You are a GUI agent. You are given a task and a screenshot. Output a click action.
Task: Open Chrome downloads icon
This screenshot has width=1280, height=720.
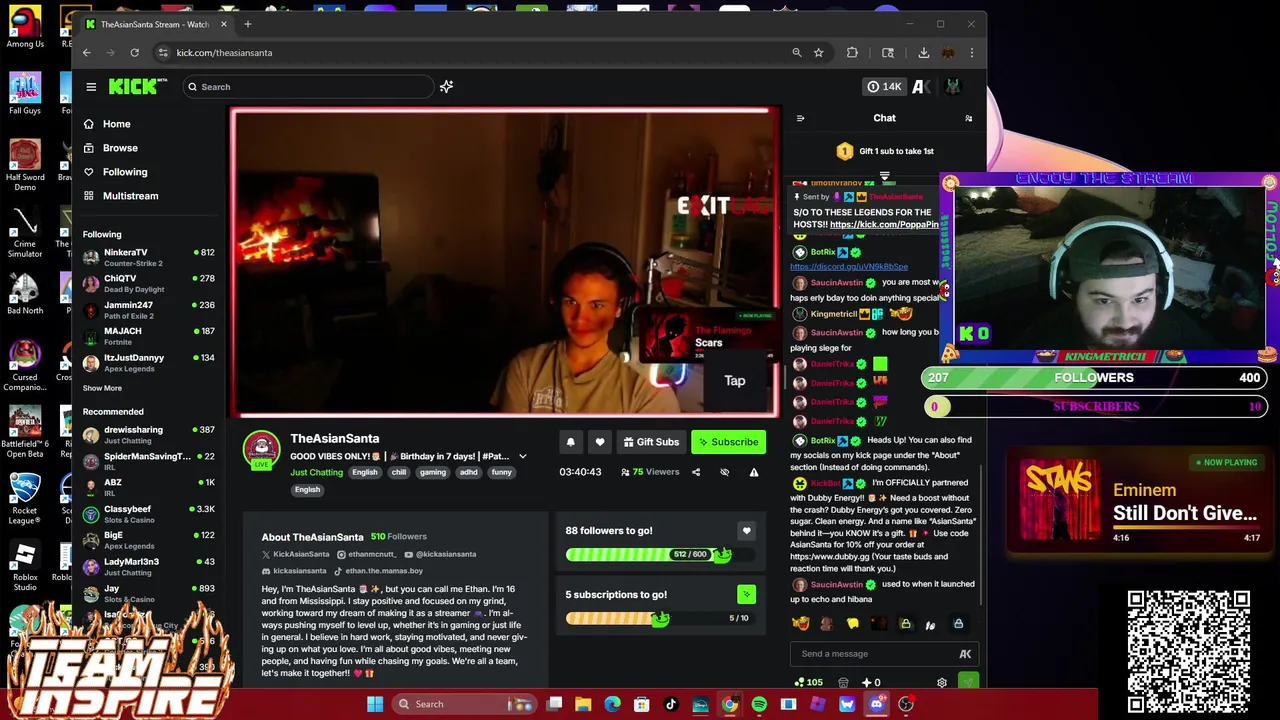click(923, 53)
